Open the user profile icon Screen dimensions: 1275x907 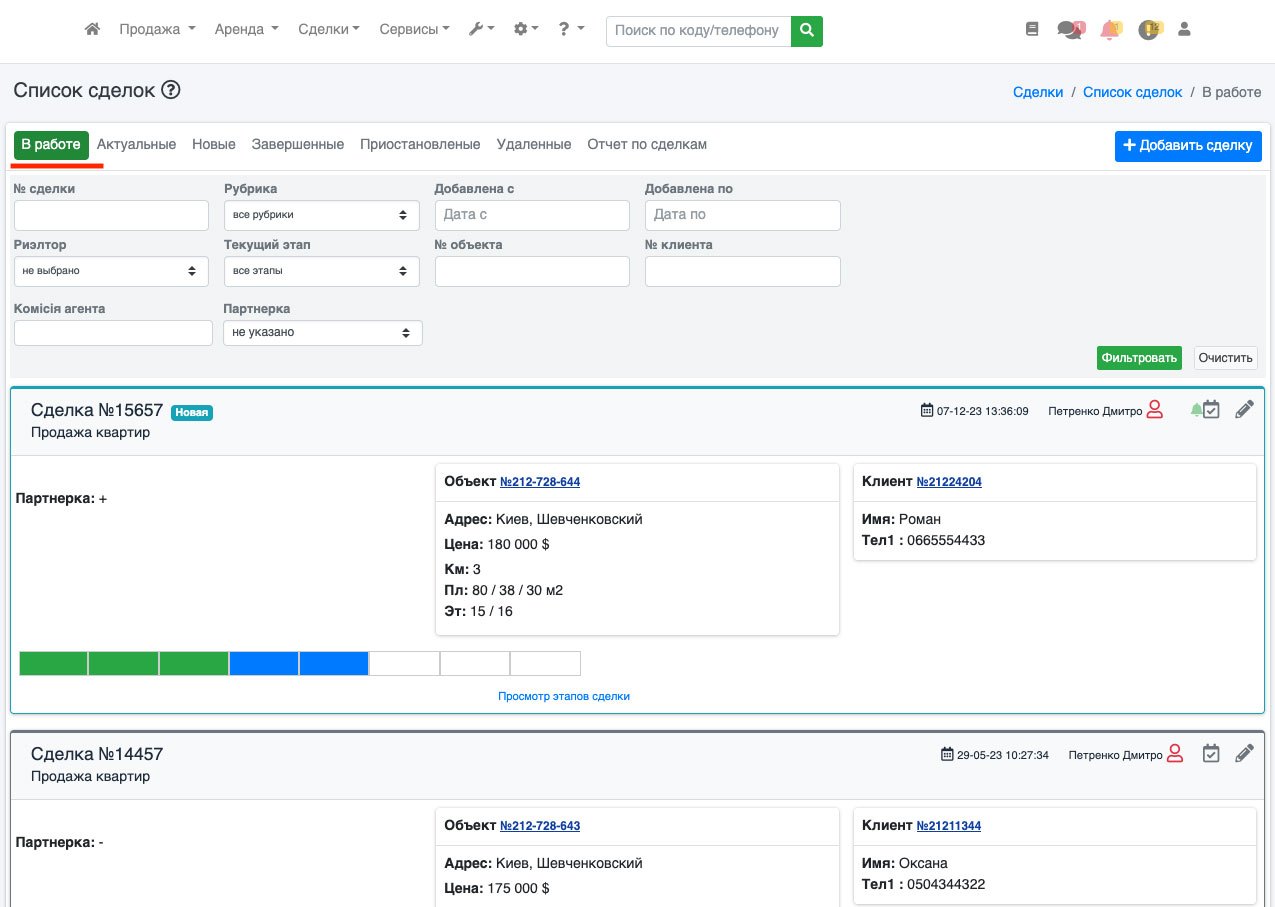1185,30
